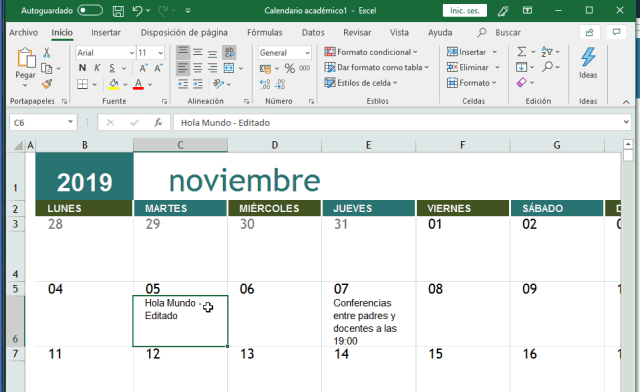Viewport: 640px width, 392px height.
Task: Align text to middle vertically
Action: 198,52
